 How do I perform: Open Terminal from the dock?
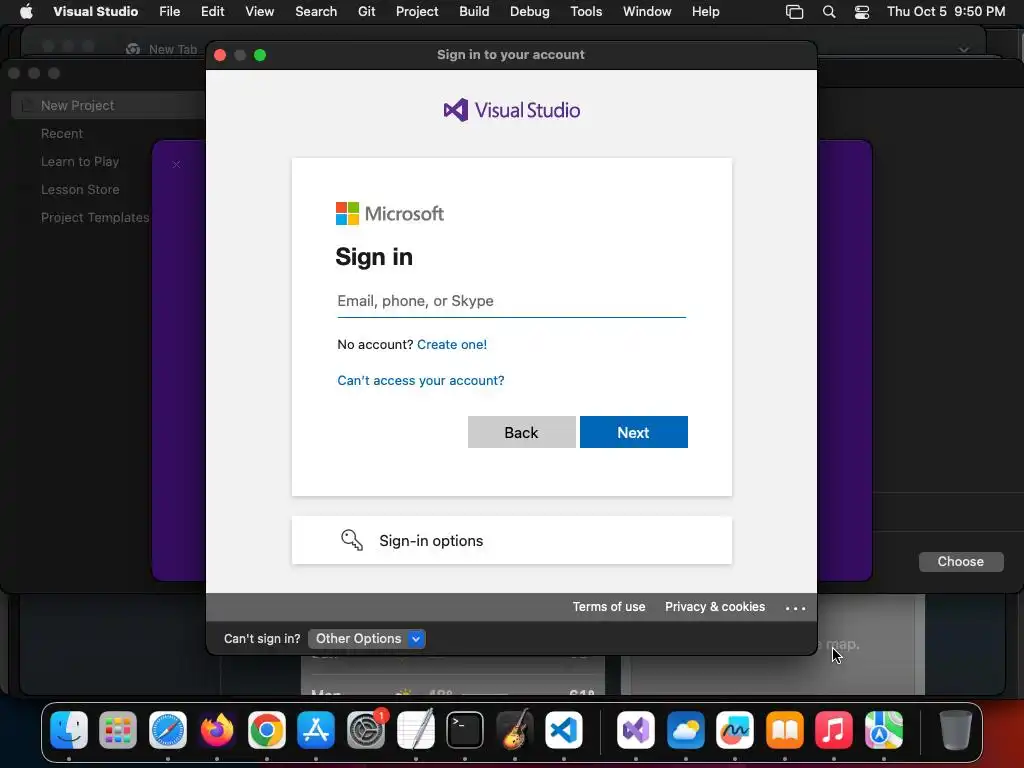coord(465,729)
